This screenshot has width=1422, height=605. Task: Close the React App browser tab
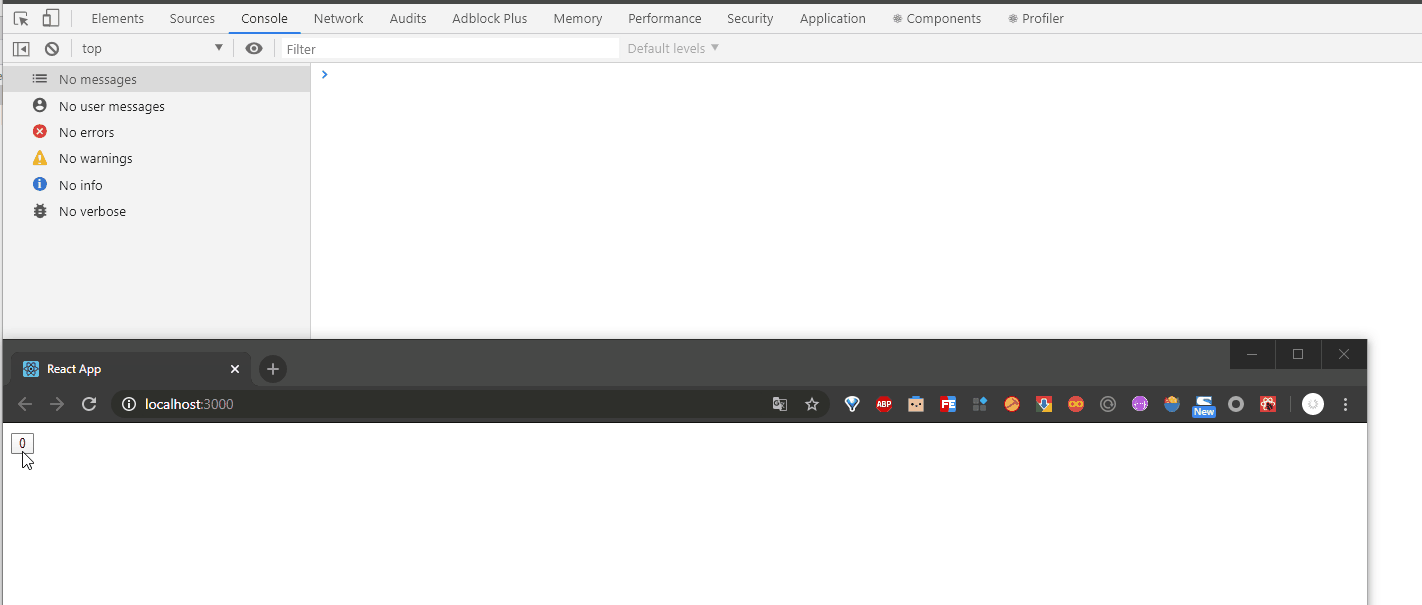click(x=235, y=369)
